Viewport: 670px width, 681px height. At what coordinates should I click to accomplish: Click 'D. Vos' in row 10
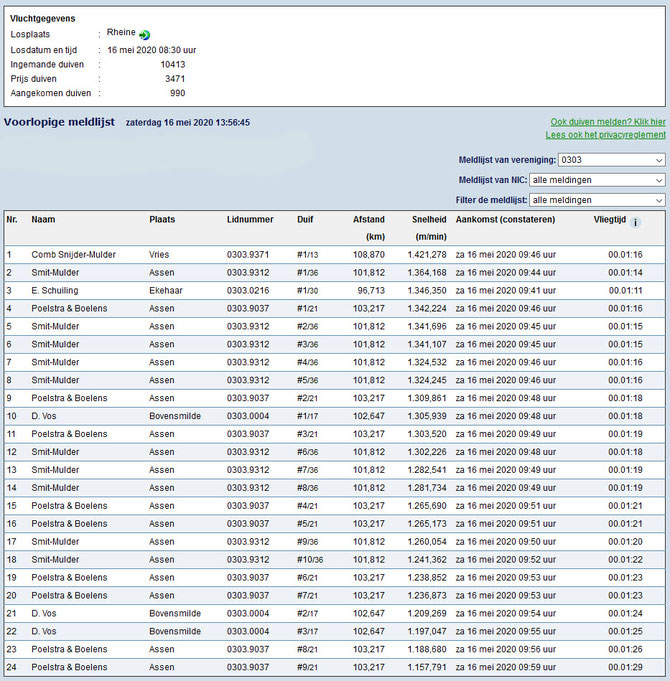[44, 416]
